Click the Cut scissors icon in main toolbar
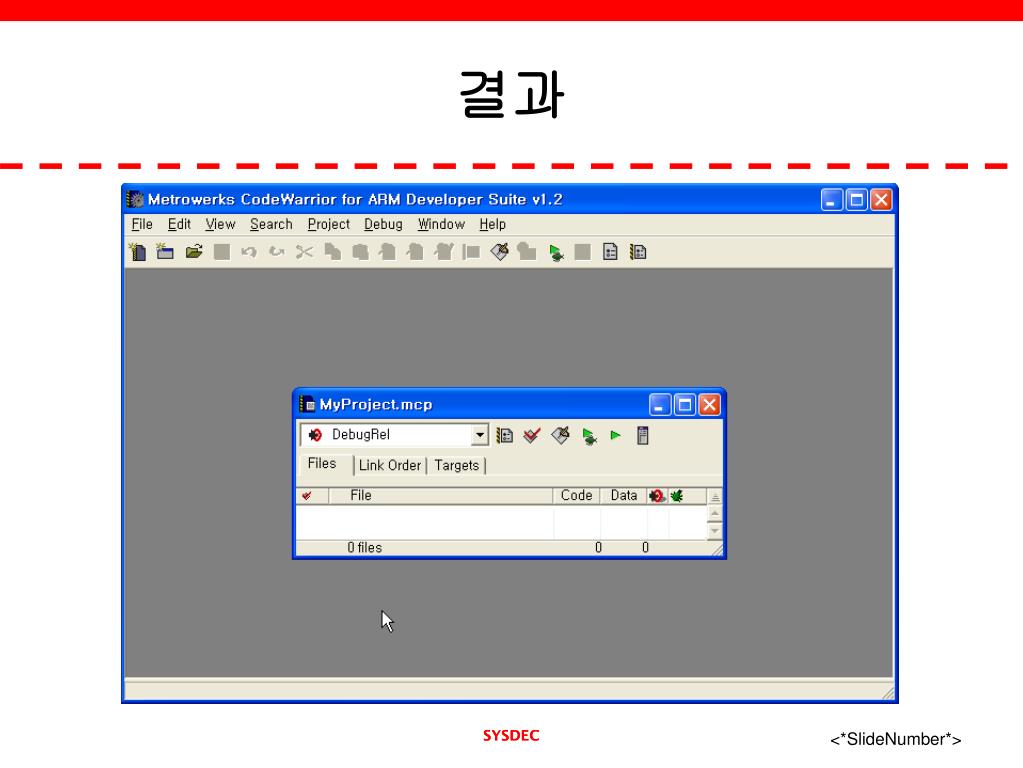Image resolution: width=1023 pixels, height=768 pixels. click(x=304, y=252)
